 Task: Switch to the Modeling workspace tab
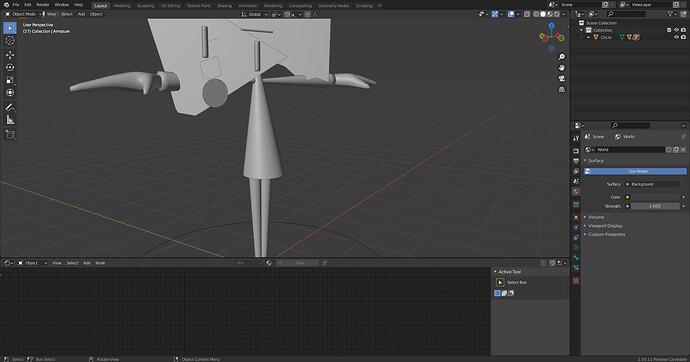(x=122, y=6)
